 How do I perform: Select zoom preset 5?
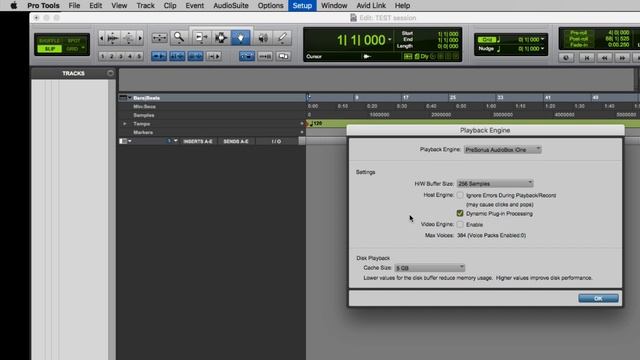pyautogui.click(x=139, y=56)
